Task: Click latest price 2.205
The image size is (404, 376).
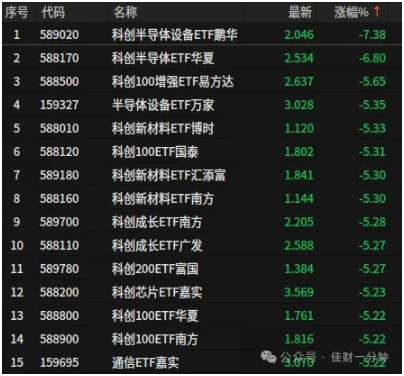Action: click(x=299, y=222)
